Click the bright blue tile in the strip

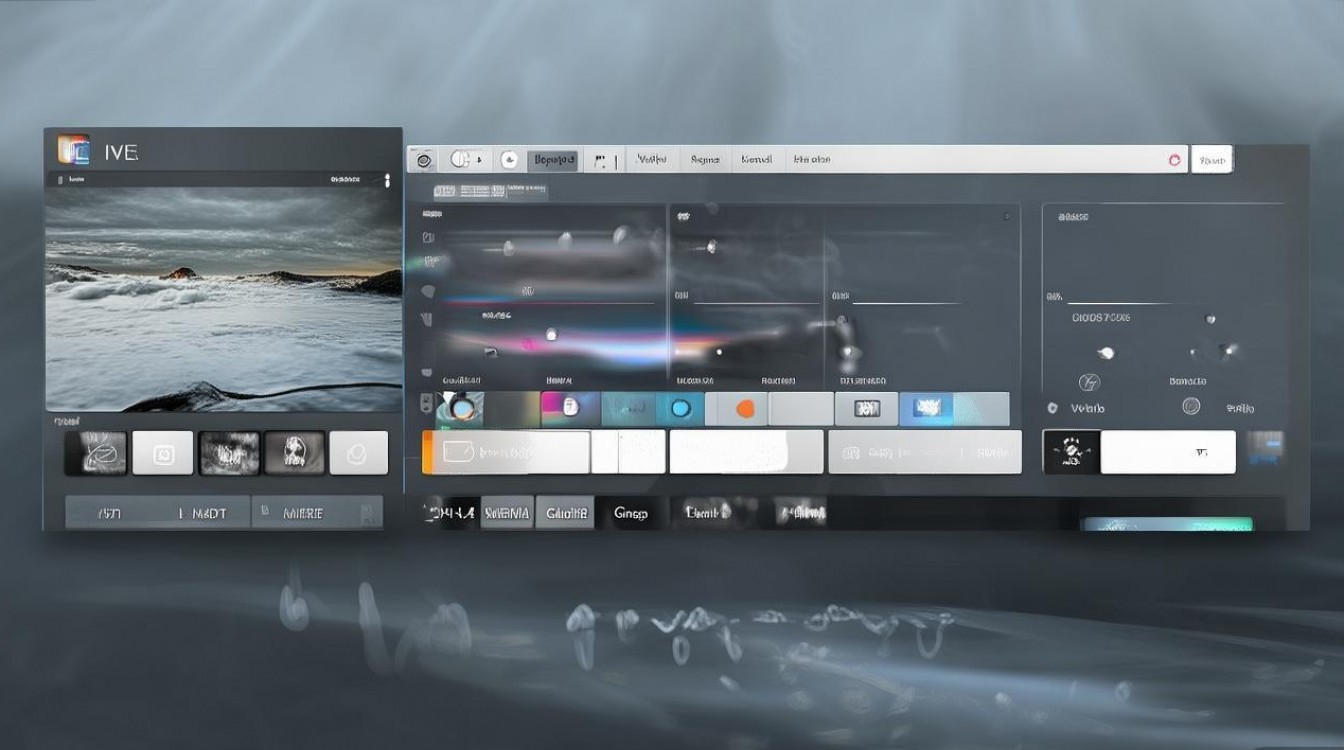pyautogui.click(x=927, y=408)
